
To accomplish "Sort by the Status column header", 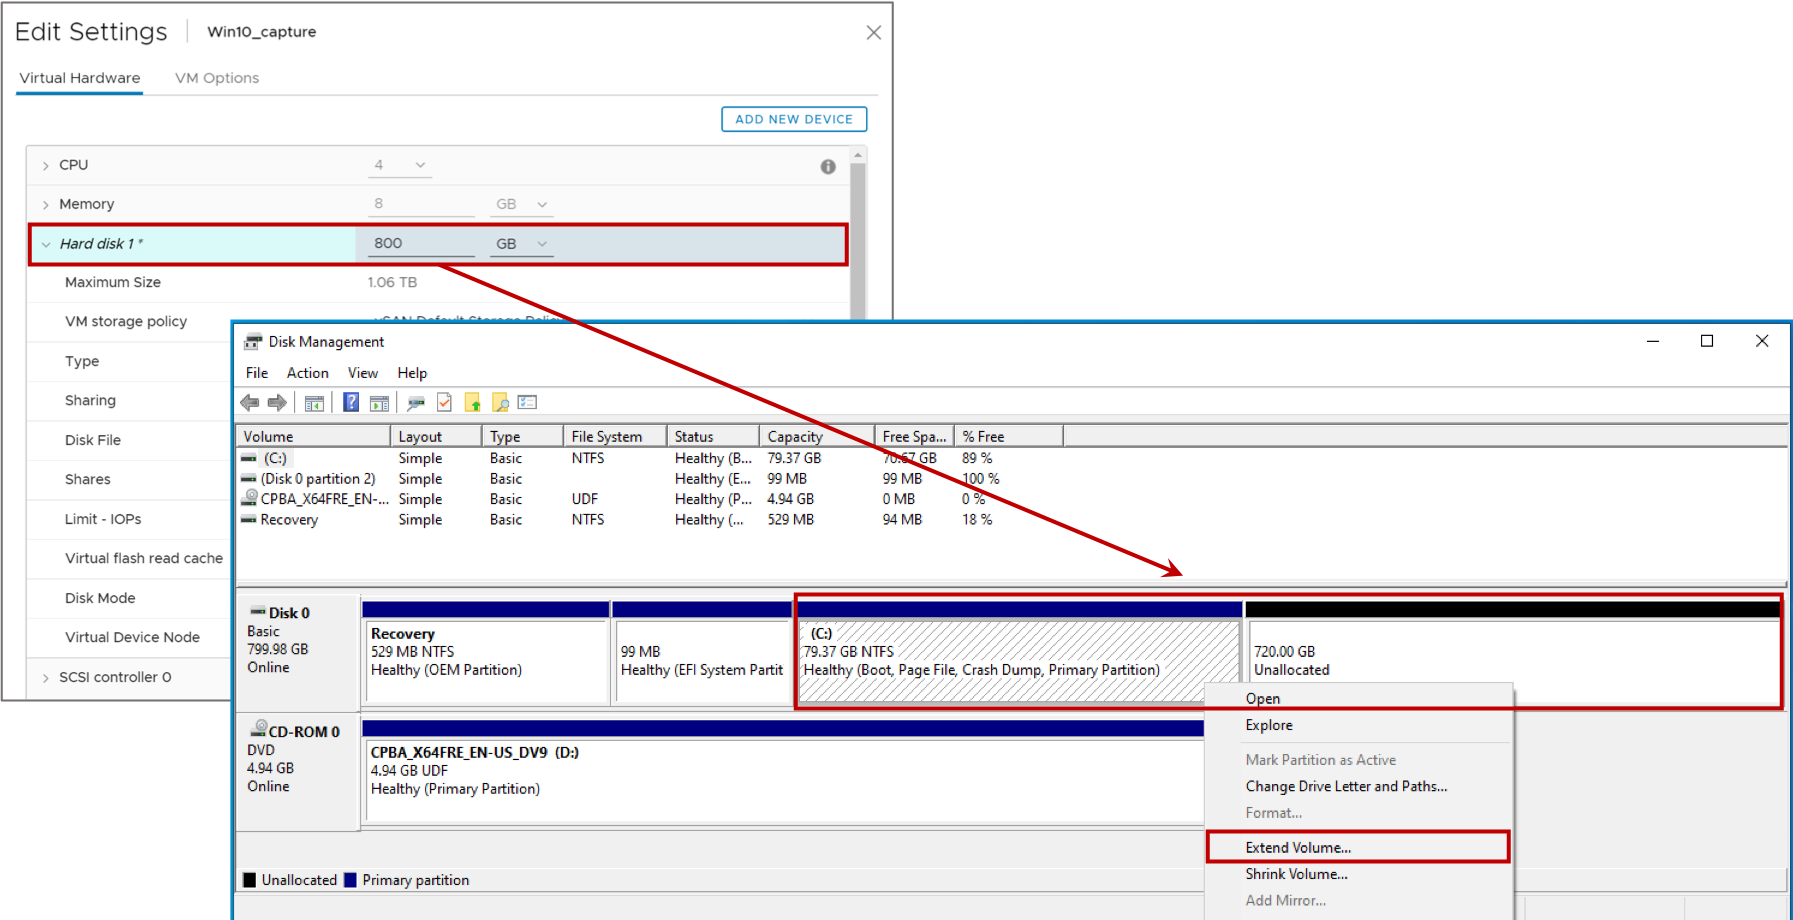I will point(713,436).
